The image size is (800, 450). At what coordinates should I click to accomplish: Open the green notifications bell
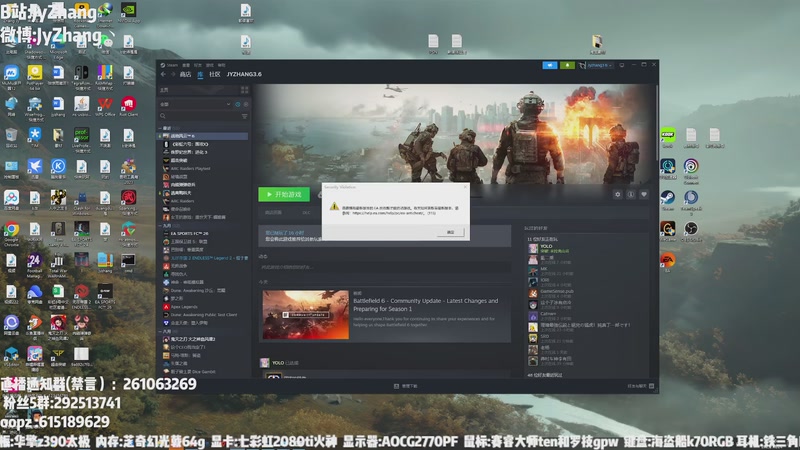[x=567, y=65]
